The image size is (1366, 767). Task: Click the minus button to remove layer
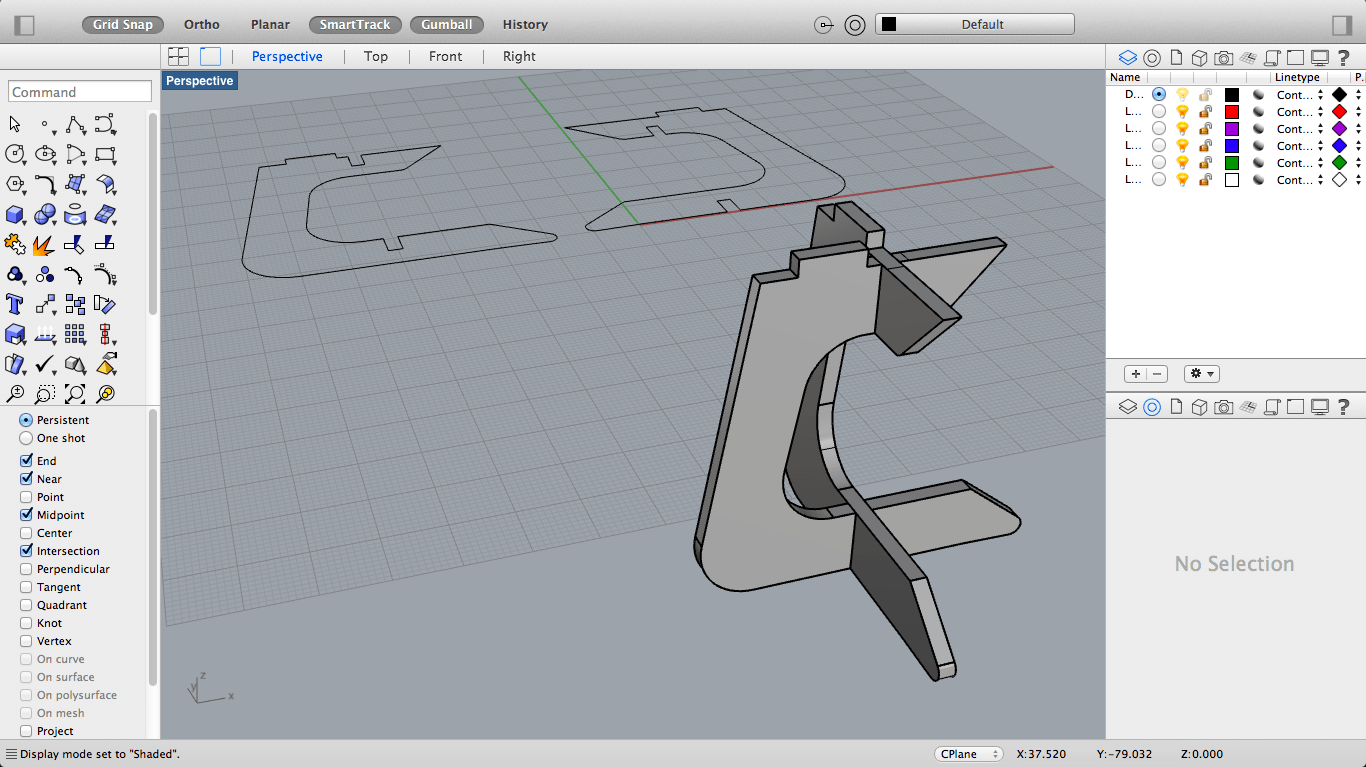pyautogui.click(x=1157, y=374)
